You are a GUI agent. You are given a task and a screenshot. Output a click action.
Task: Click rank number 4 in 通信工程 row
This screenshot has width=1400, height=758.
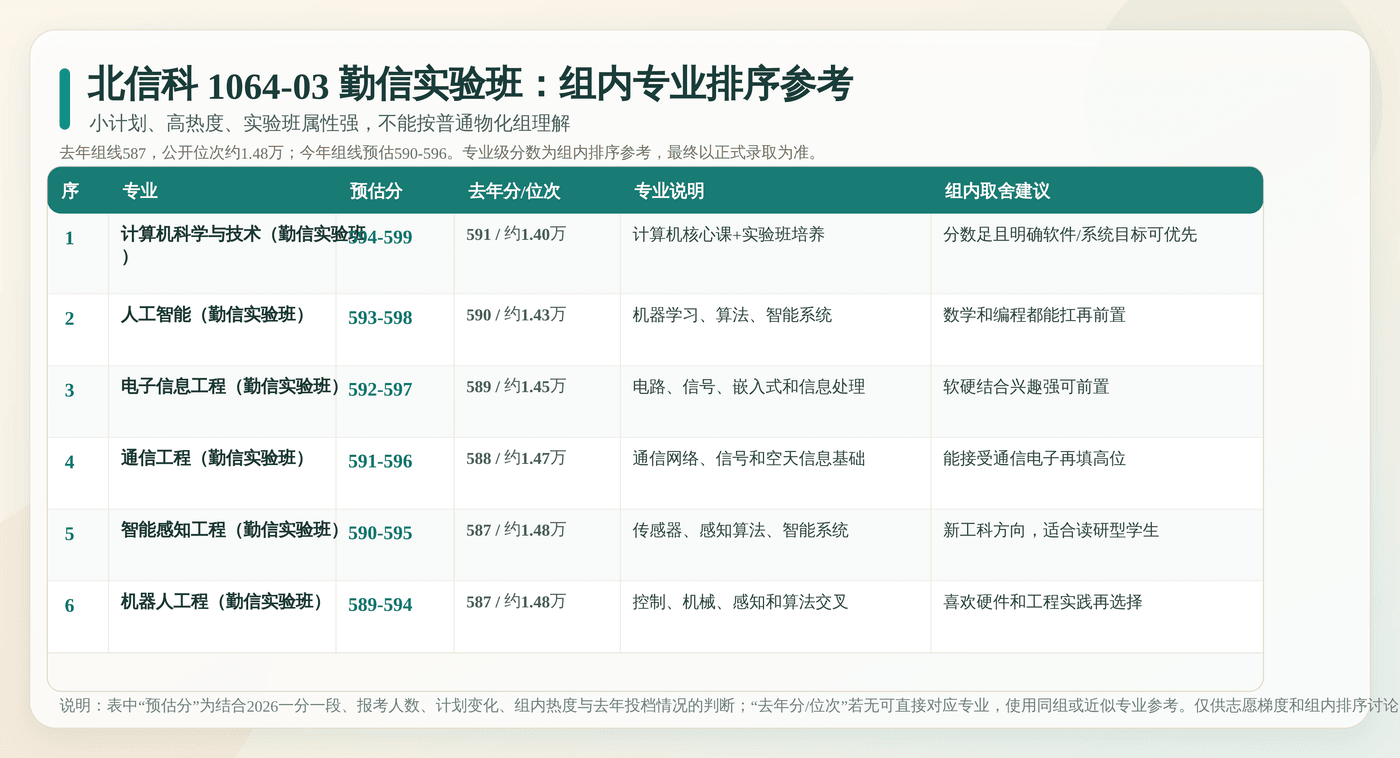pos(69,463)
